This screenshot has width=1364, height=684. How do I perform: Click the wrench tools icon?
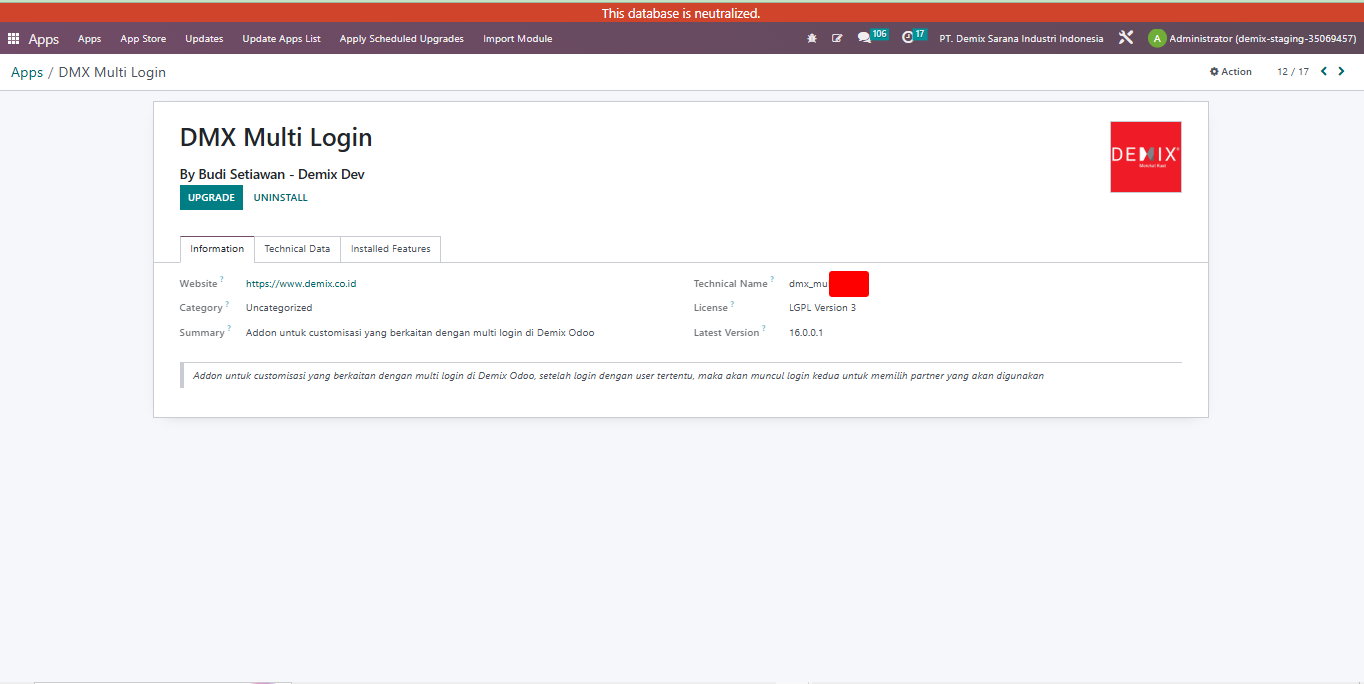point(1126,38)
